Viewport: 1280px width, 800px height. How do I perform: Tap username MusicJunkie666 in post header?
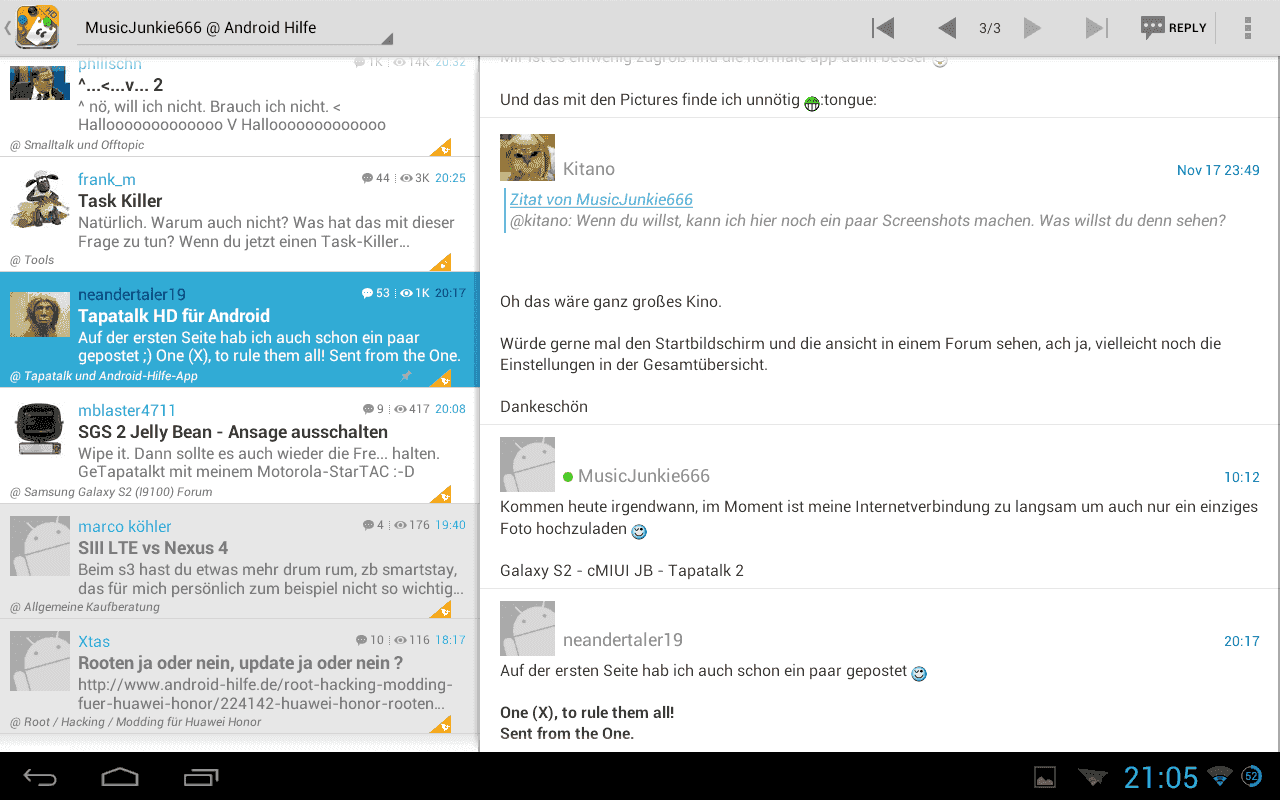coord(644,476)
